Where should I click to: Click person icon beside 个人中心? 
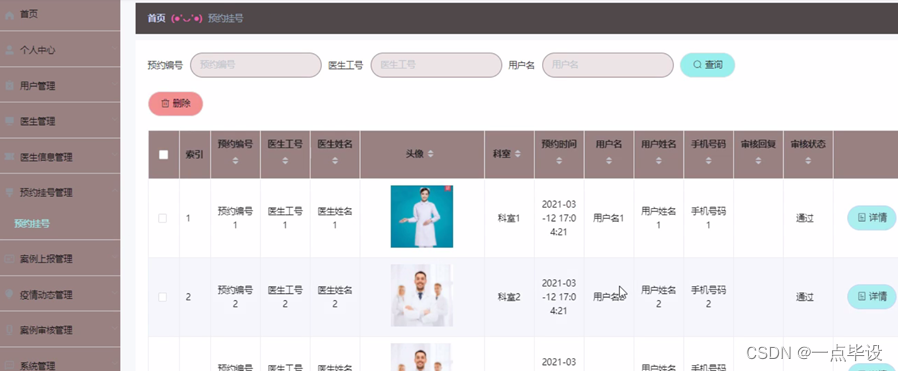click(x=9, y=50)
